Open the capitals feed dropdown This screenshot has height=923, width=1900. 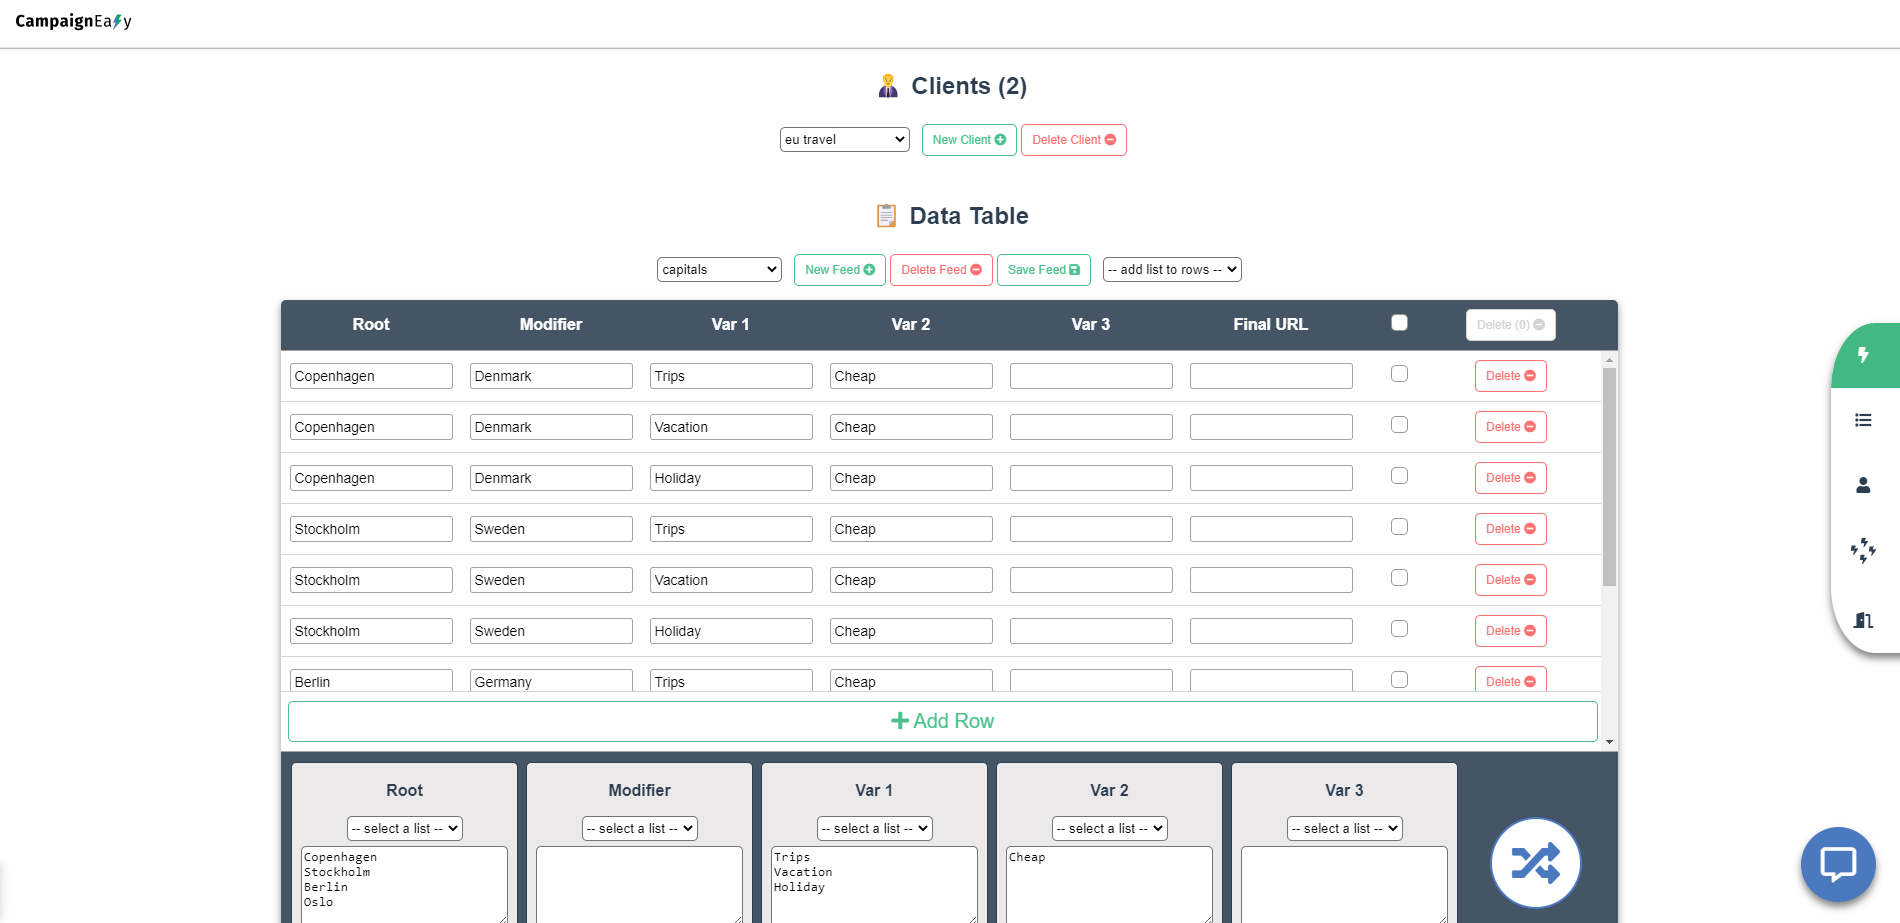click(x=719, y=270)
